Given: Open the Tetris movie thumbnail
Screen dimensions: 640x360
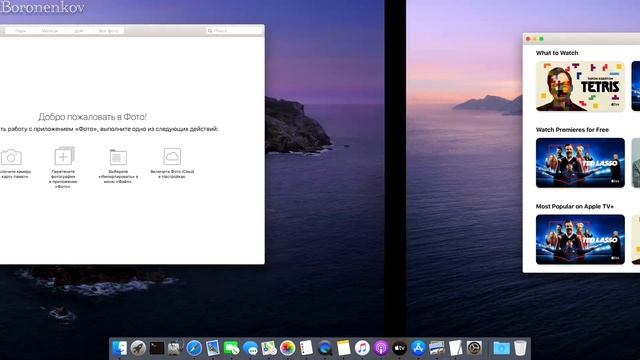Looking at the screenshot, I should click(x=580, y=86).
